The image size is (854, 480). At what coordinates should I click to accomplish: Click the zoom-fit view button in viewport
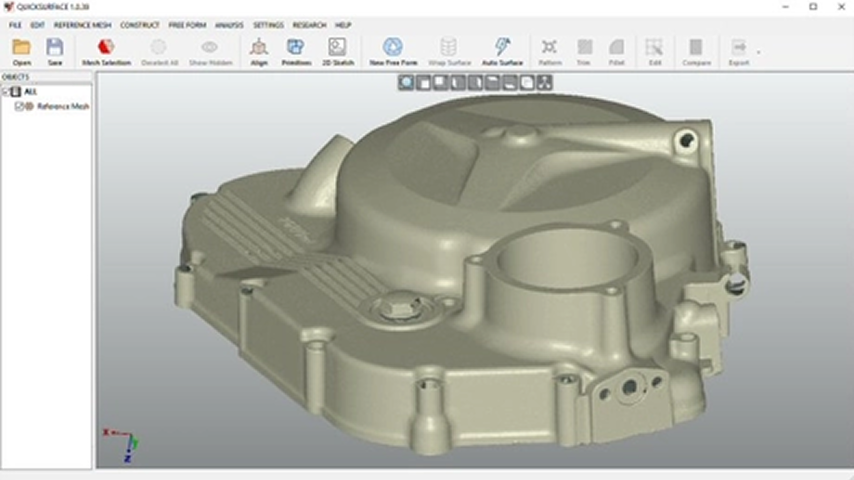(x=407, y=83)
